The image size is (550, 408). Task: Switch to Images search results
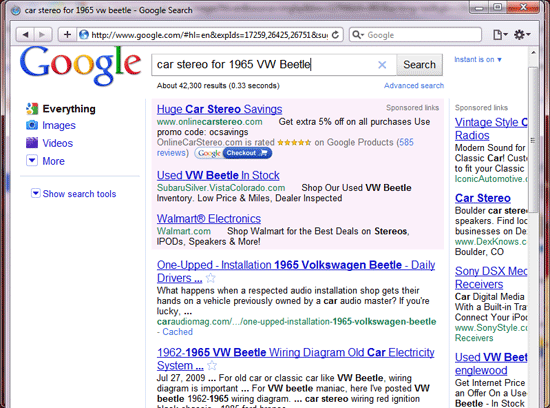pyautogui.click(x=59, y=125)
